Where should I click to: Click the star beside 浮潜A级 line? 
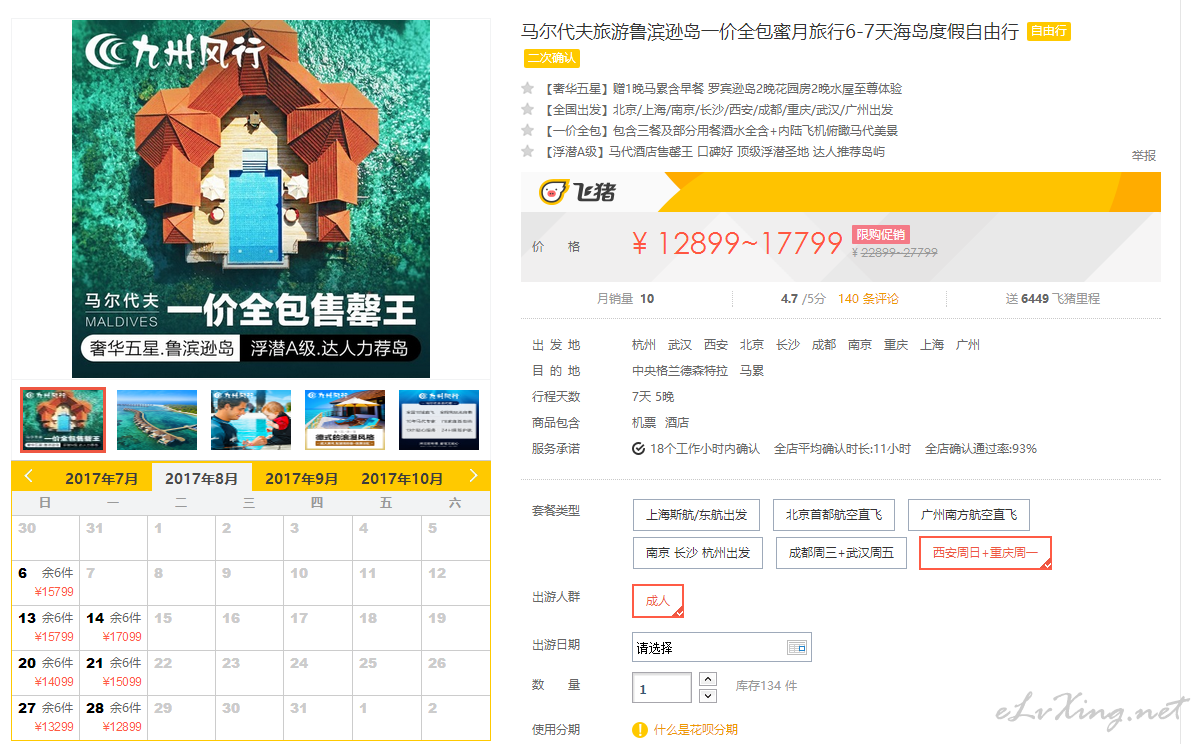[x=528, y=151]
